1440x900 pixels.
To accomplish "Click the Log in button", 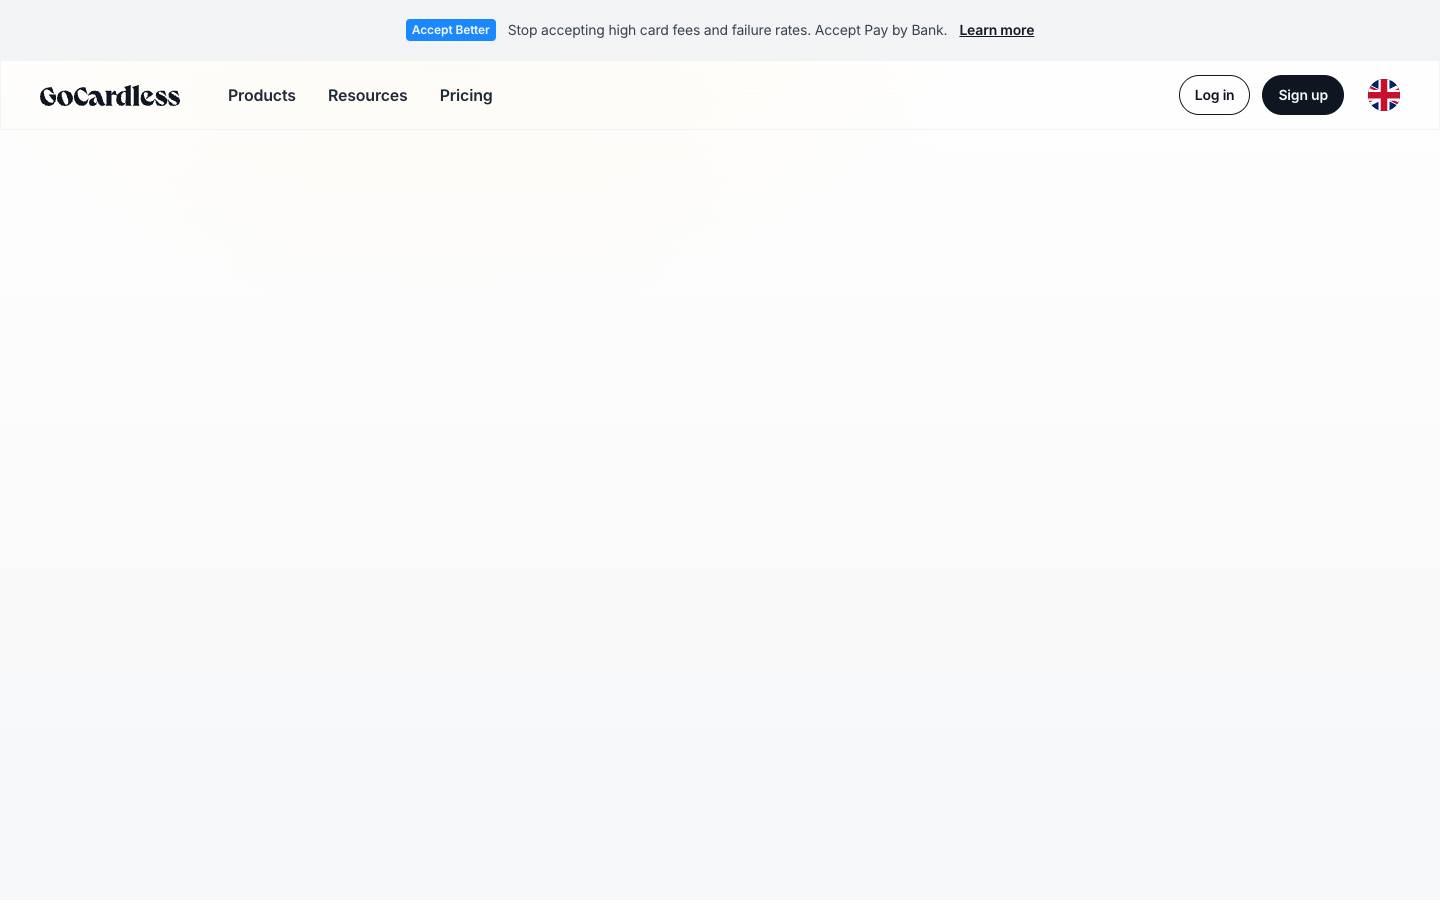I will coord(1214,95).
